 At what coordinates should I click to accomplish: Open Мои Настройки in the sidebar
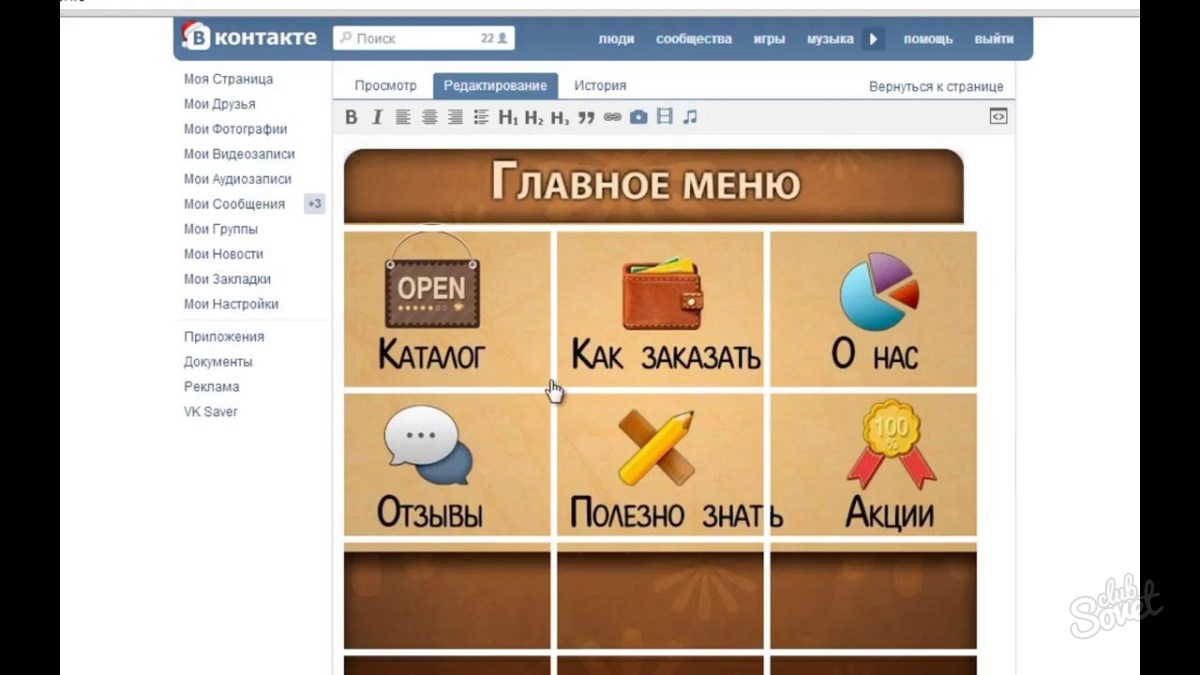tap(231, 304)
